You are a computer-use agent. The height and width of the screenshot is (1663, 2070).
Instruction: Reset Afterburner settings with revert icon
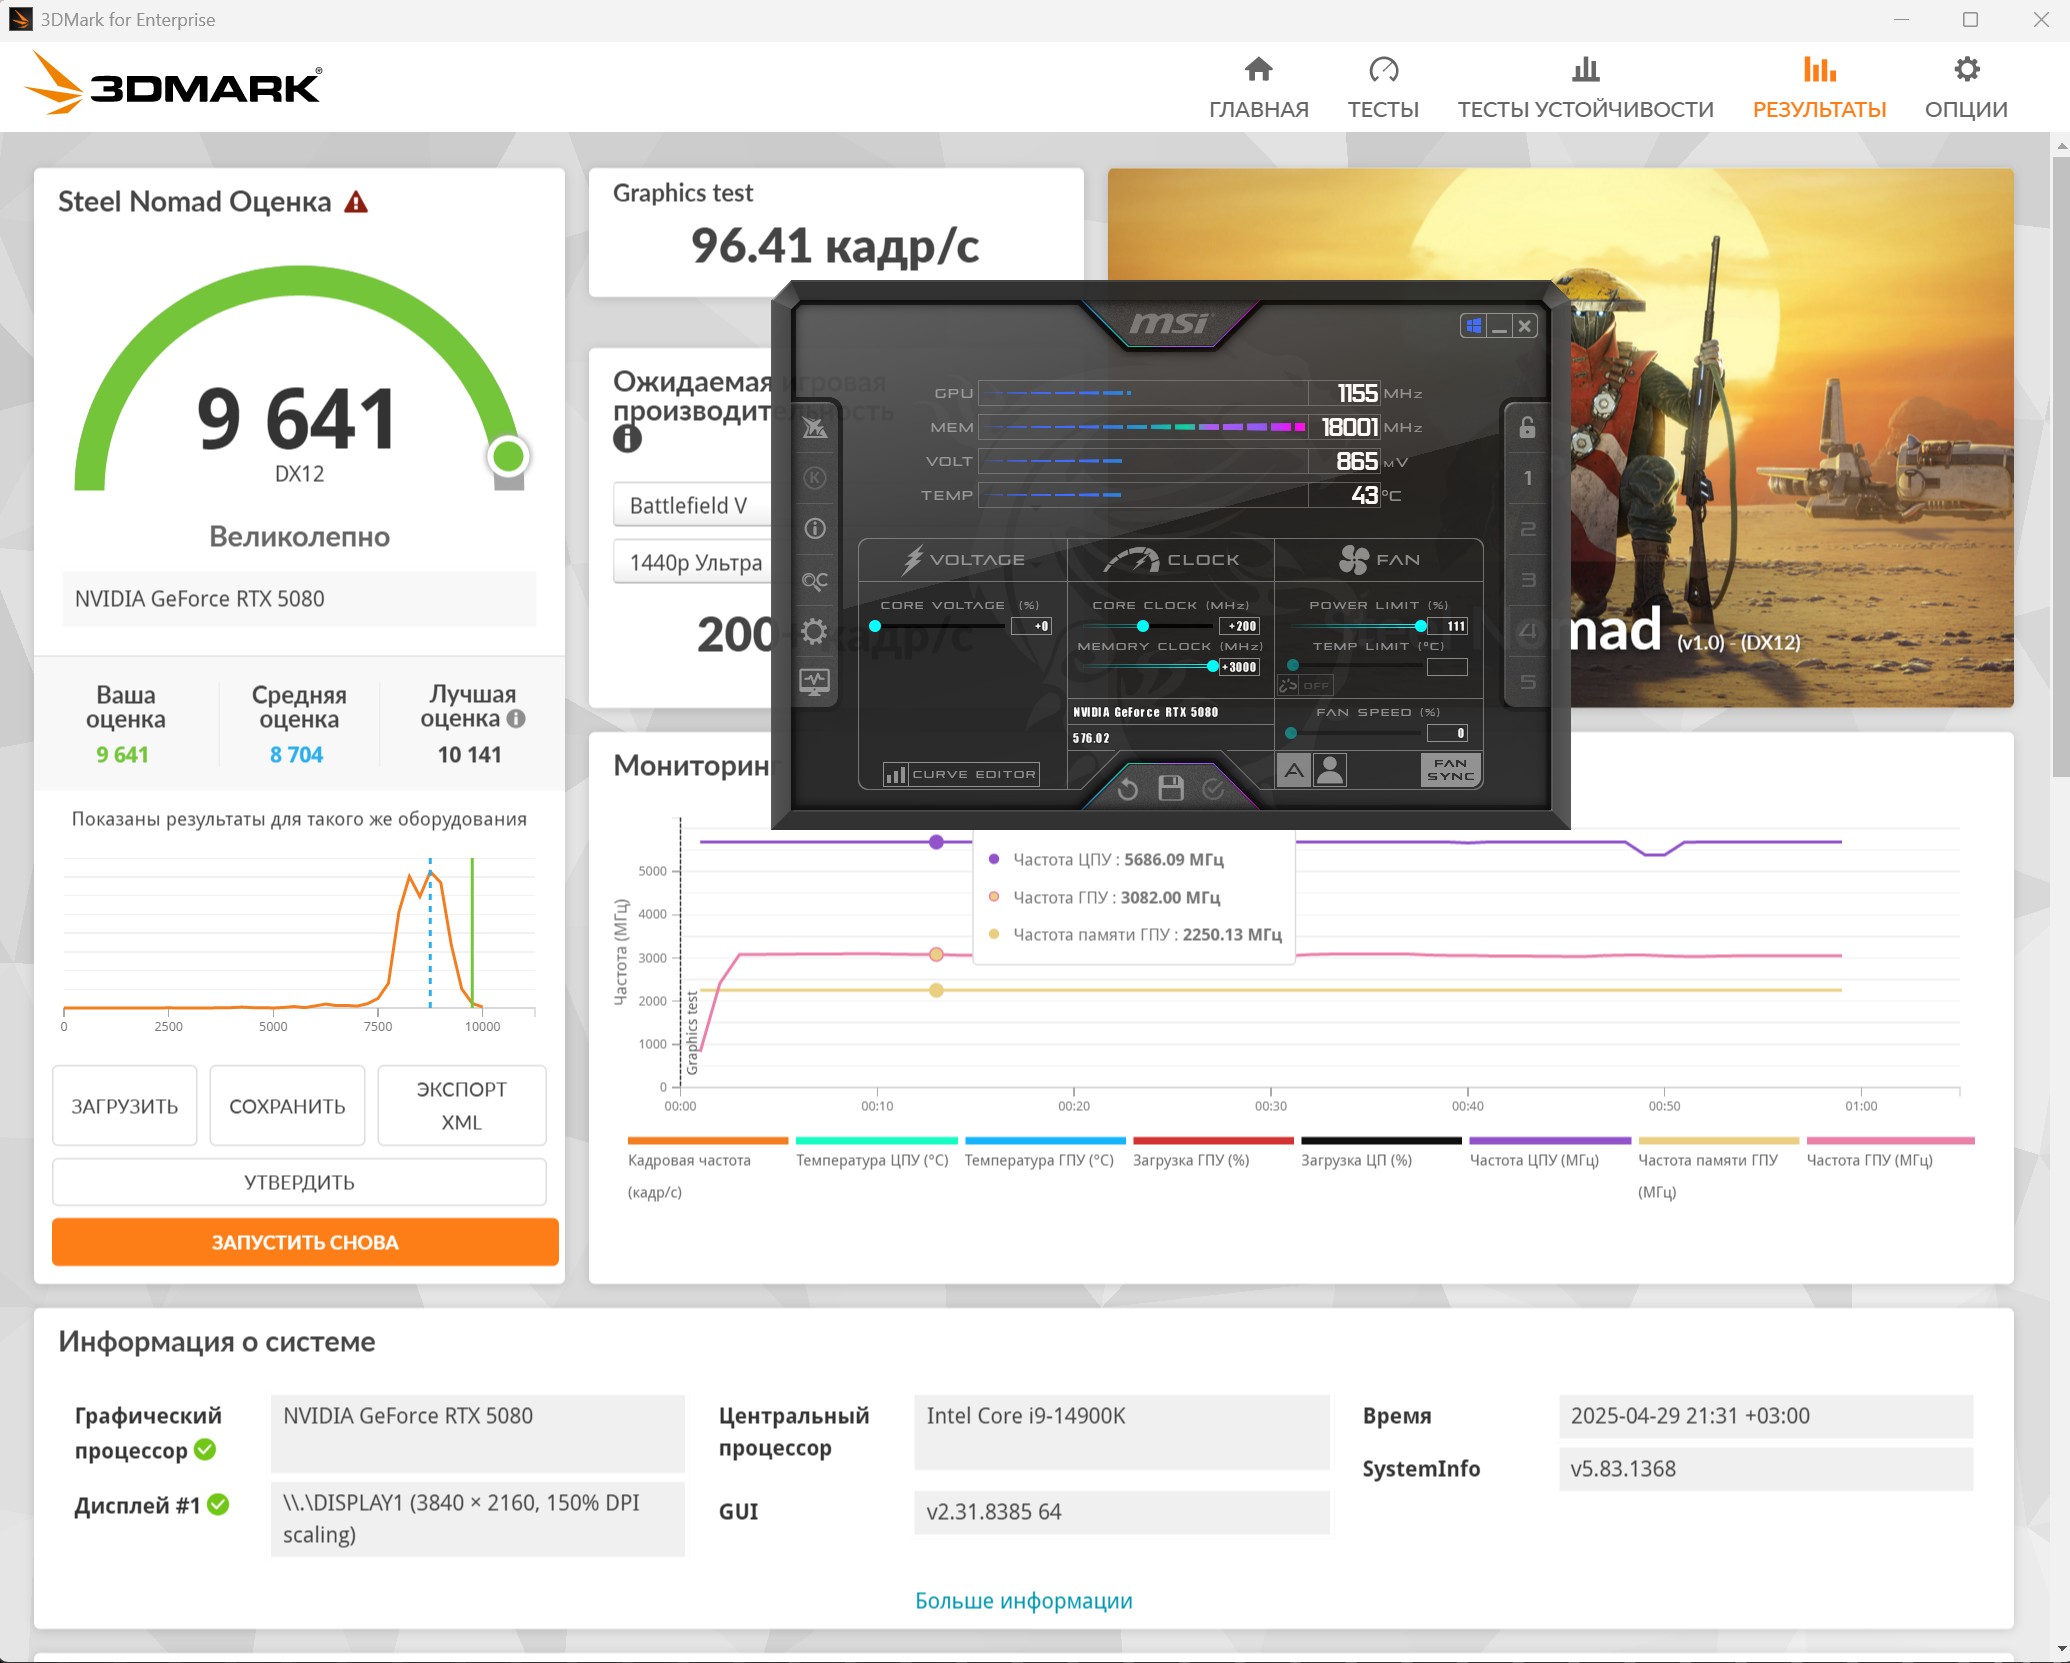pos(1128,789)
